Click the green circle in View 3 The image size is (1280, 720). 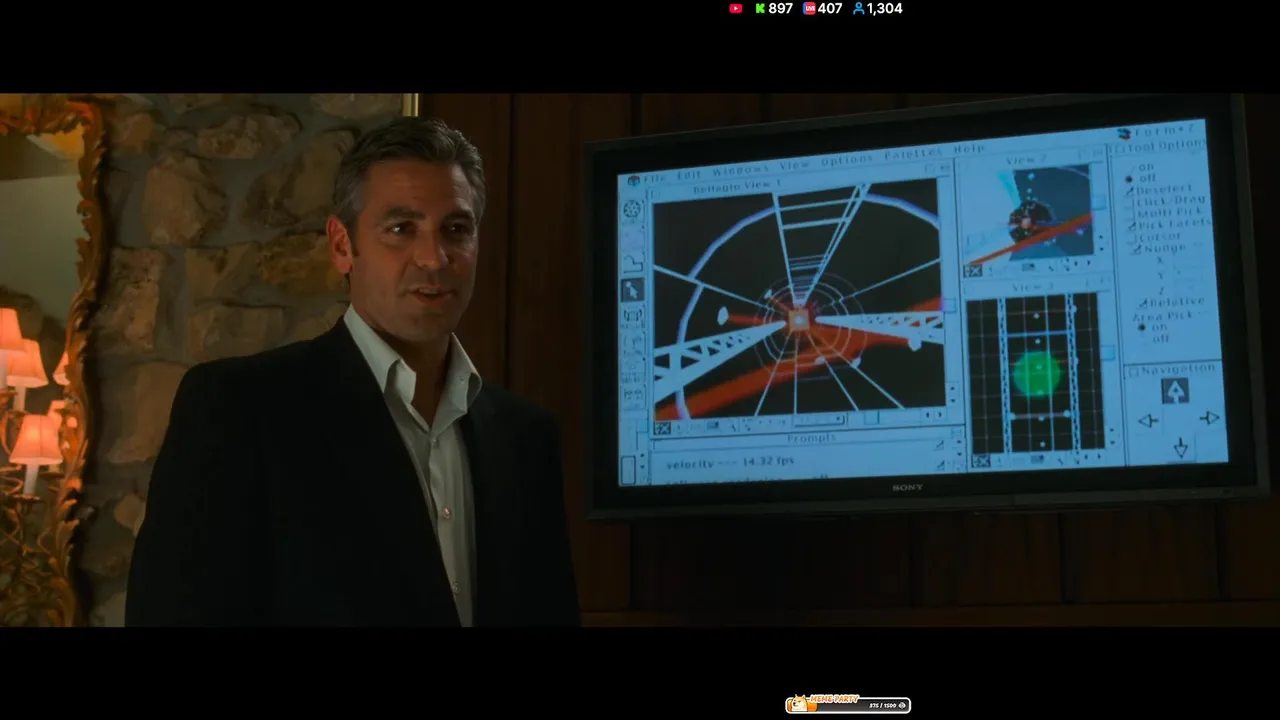click(x=1036, y=373)
